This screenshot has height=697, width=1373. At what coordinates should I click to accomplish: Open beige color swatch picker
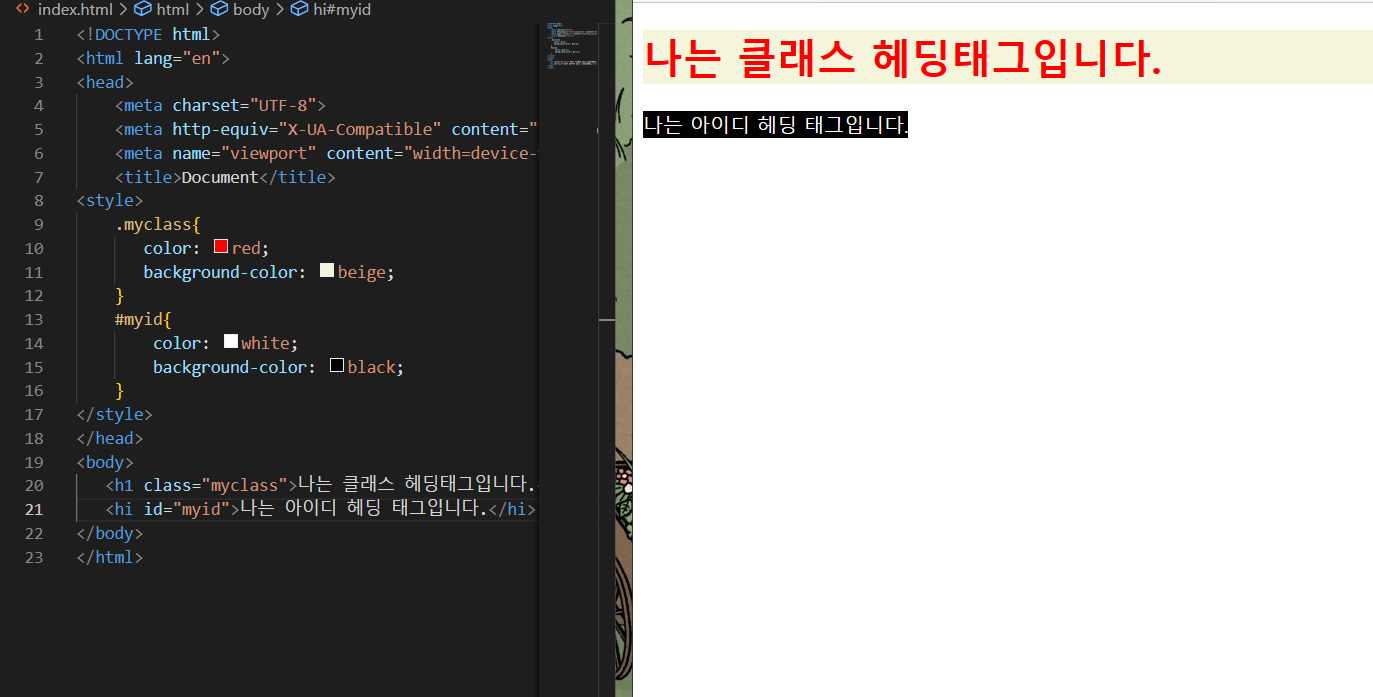[326, 270]
